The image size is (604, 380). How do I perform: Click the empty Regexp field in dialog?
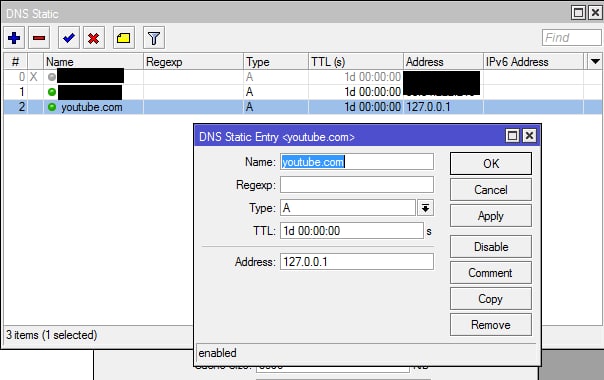(357, 185)
